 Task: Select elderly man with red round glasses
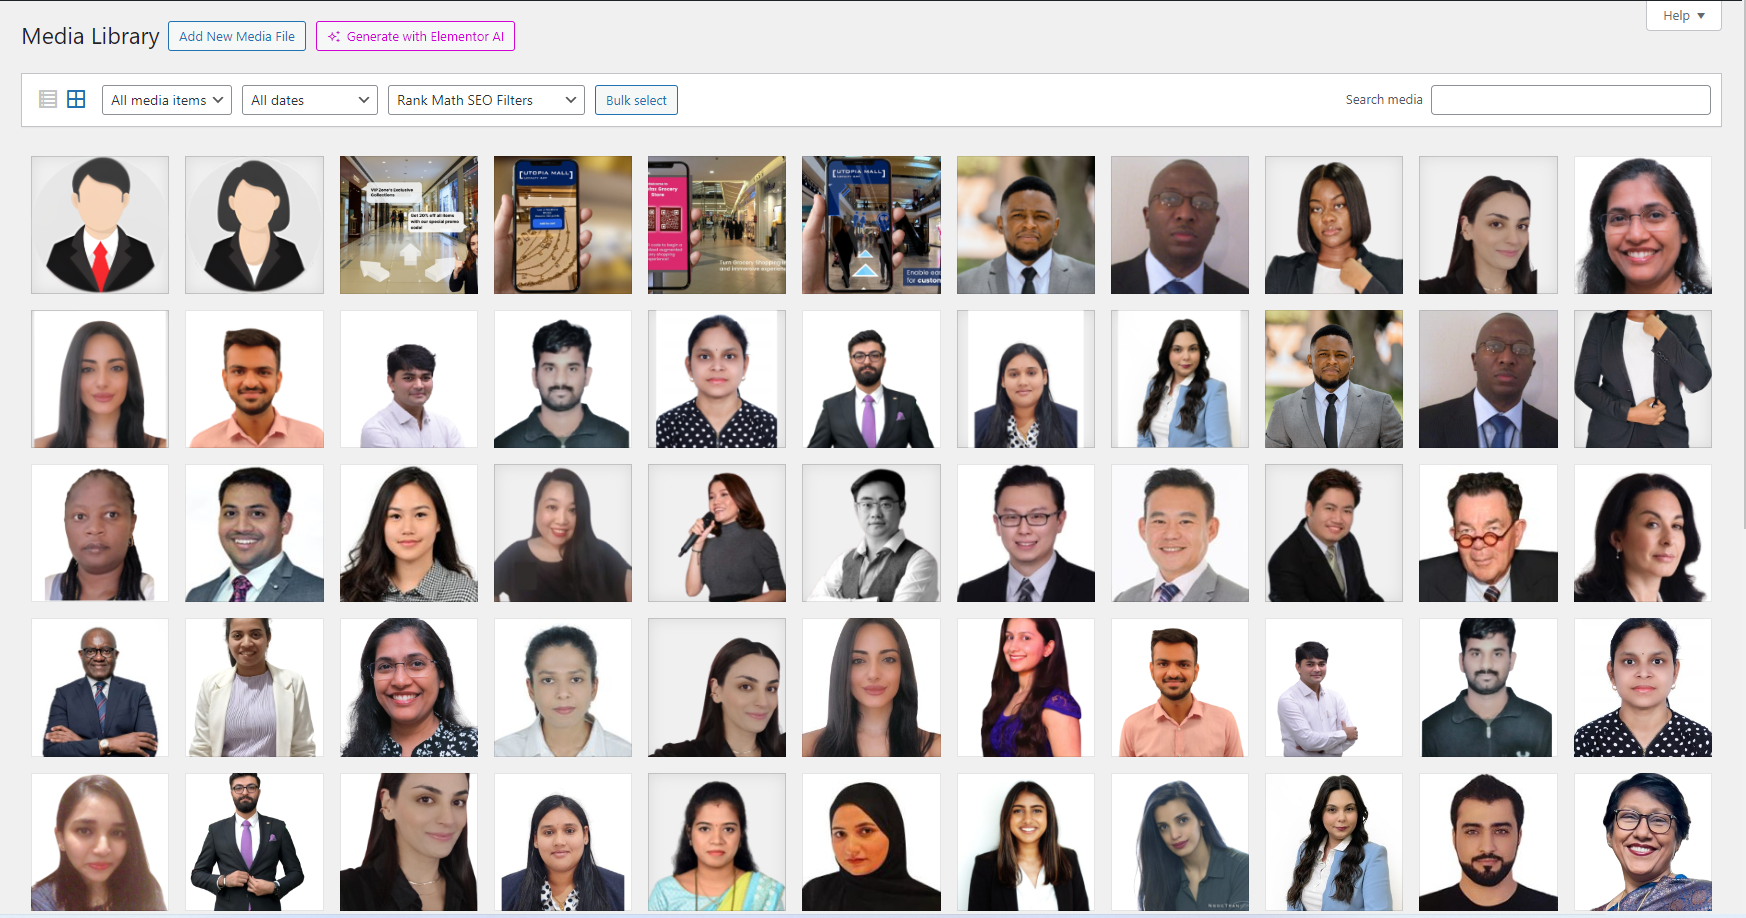pos(1488,533)
